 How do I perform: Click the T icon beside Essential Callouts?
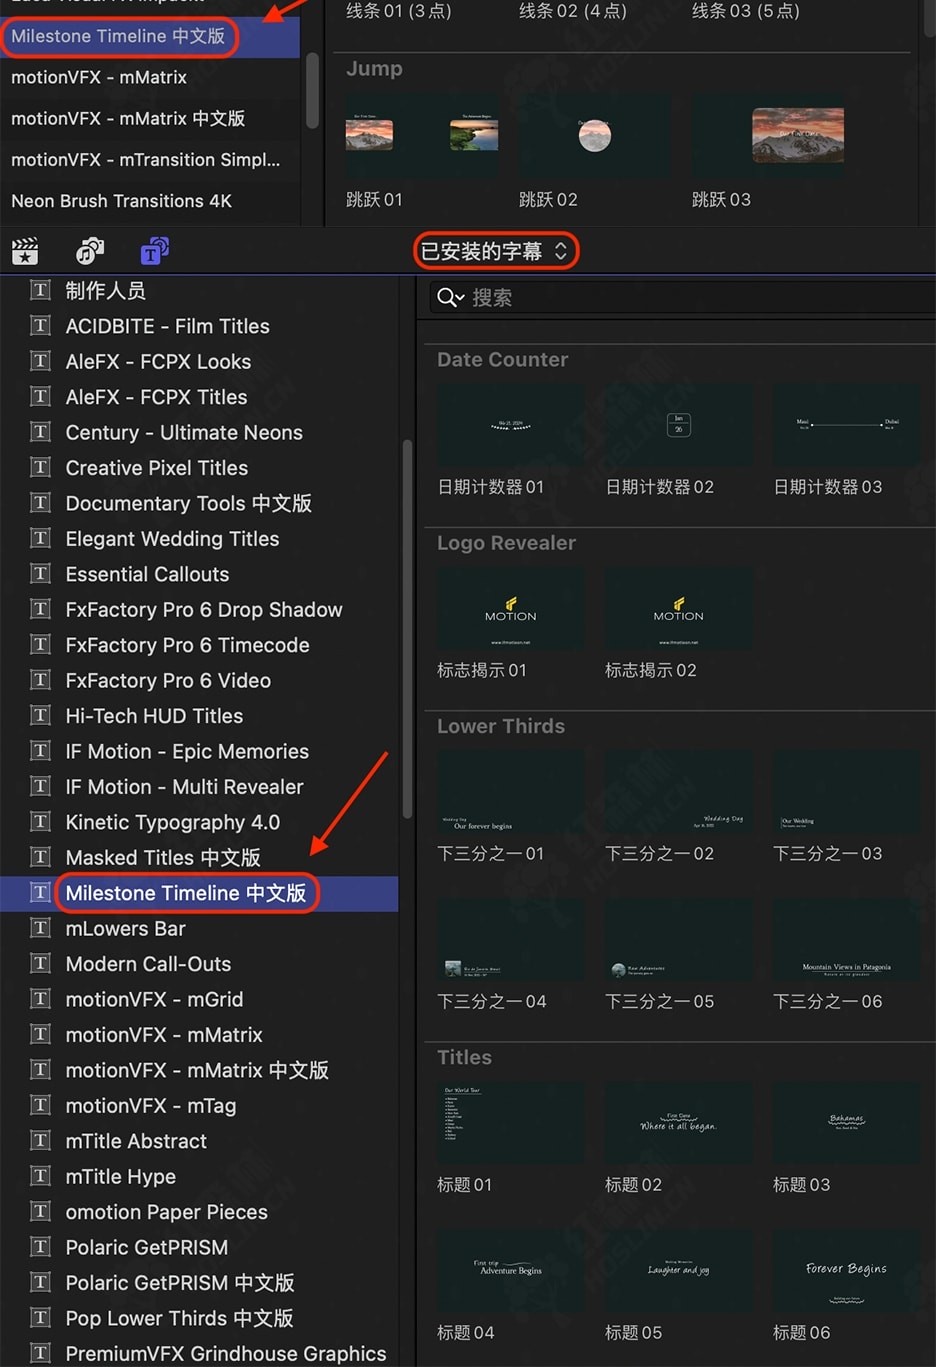[x=40, y=574]
